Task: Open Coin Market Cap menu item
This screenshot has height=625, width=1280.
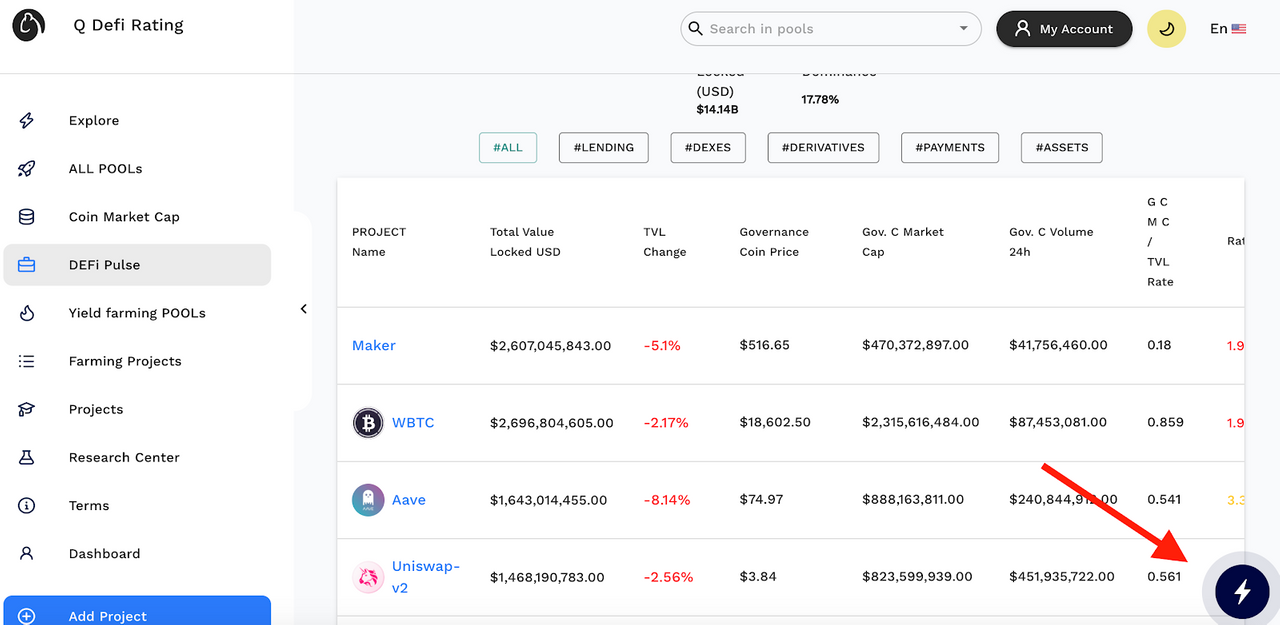Action: (x=137, y=217)
